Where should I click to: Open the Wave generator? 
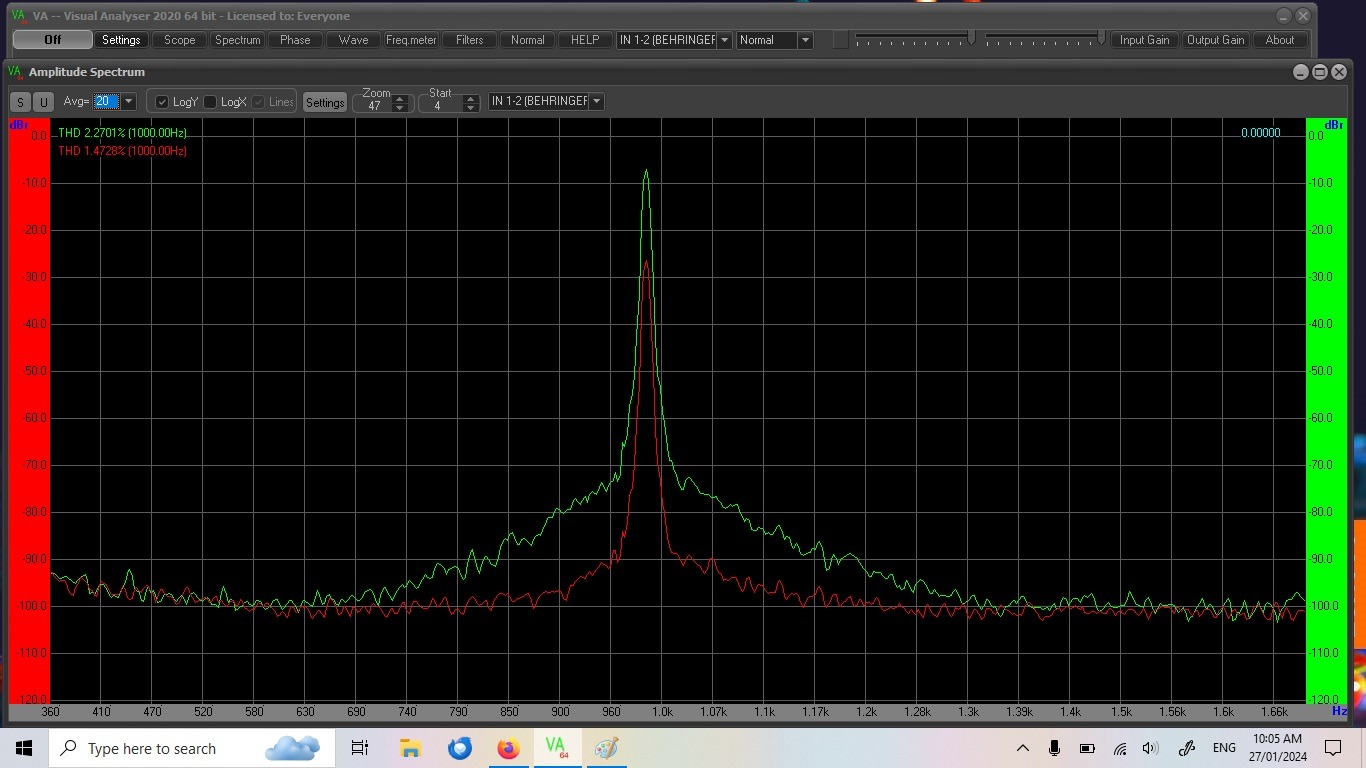coord(353,40)
